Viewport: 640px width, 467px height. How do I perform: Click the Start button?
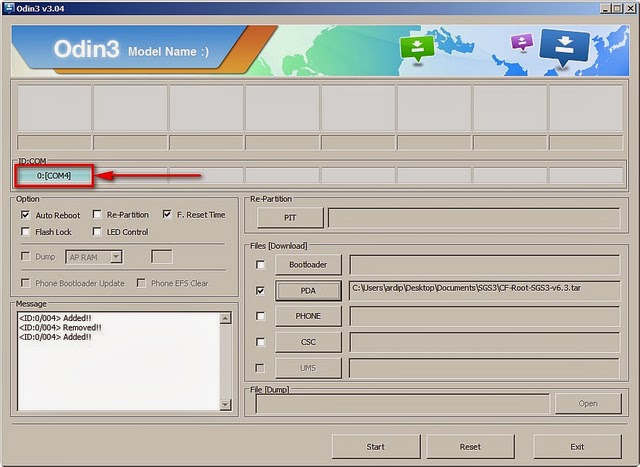[x=376, y=447]
